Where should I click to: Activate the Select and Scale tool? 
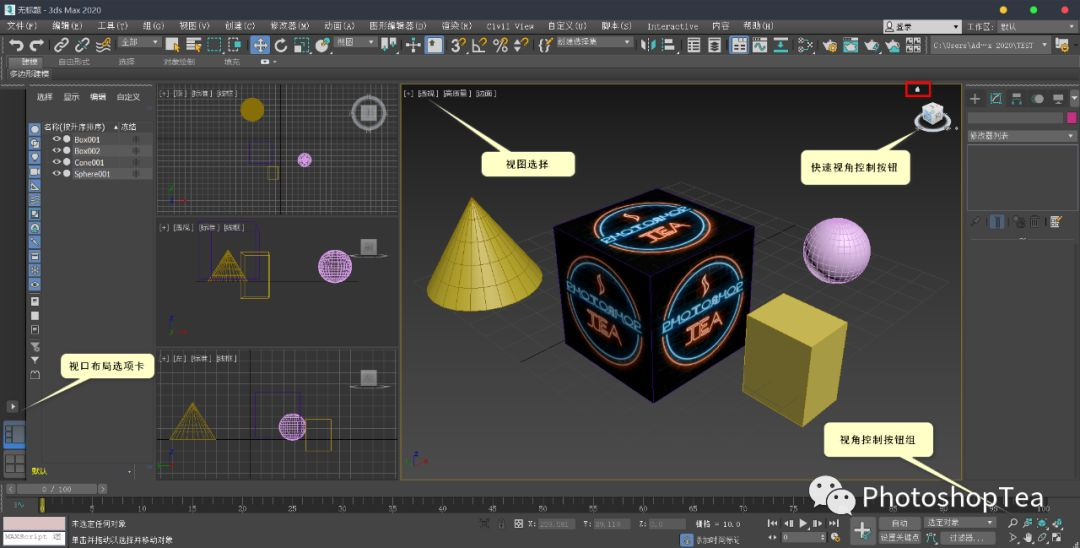tap(302, 45)
